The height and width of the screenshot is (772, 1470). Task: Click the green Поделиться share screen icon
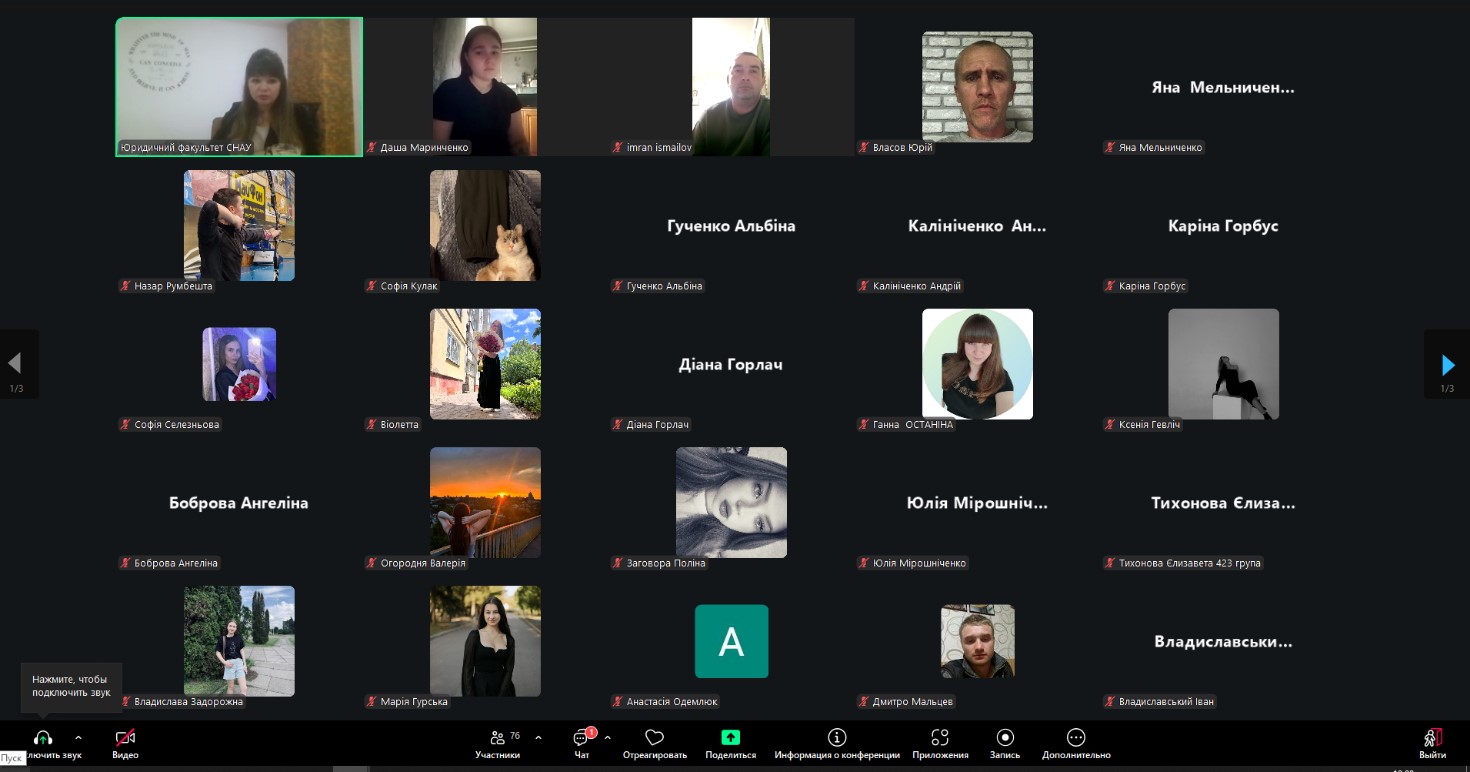[x=730, y=738]
